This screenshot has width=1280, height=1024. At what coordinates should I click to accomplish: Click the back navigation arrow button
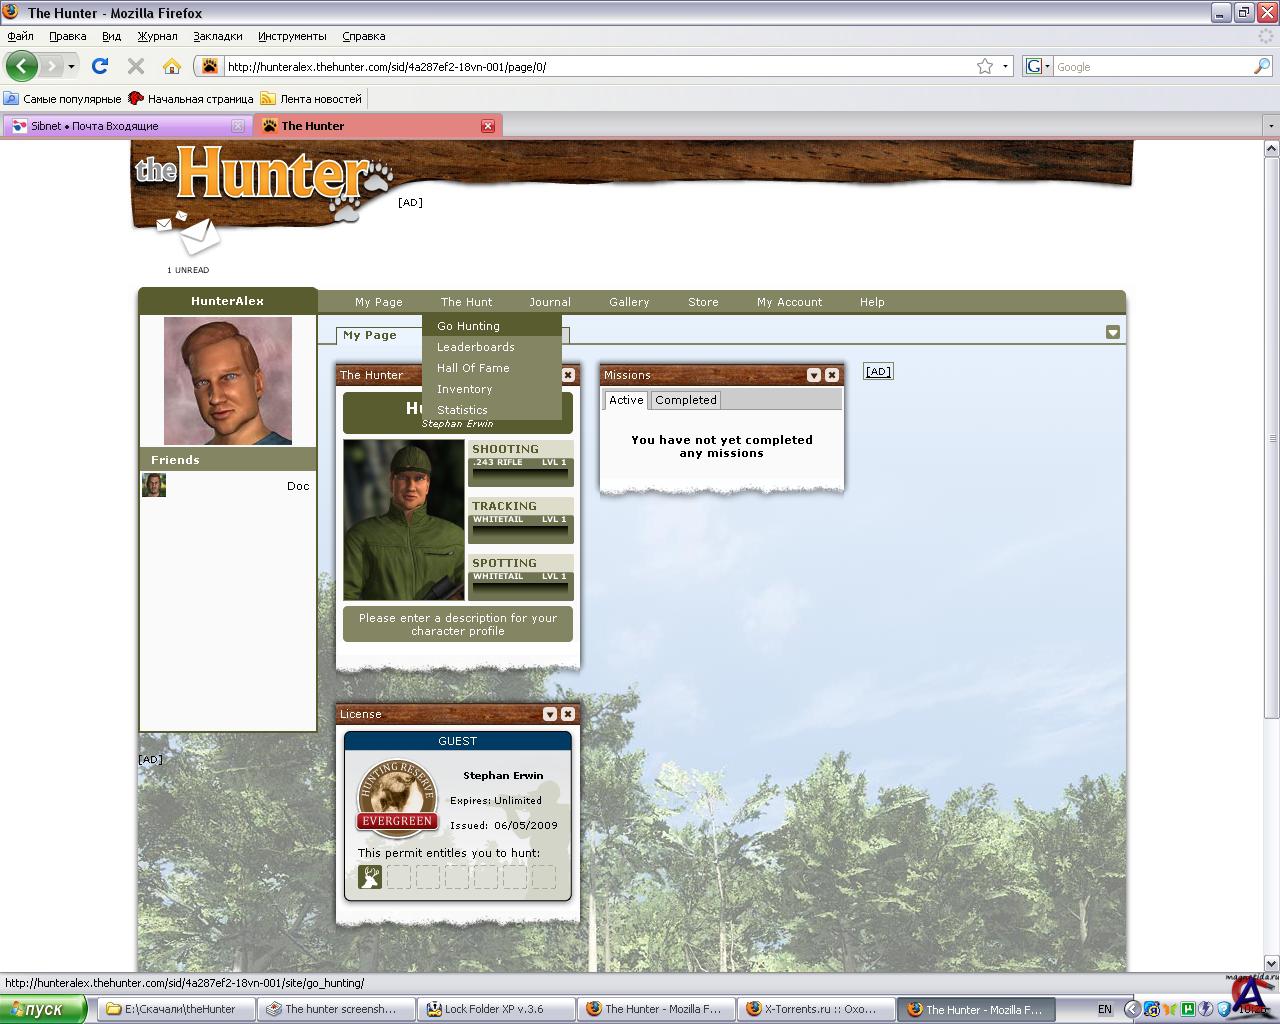pos(21,66)
